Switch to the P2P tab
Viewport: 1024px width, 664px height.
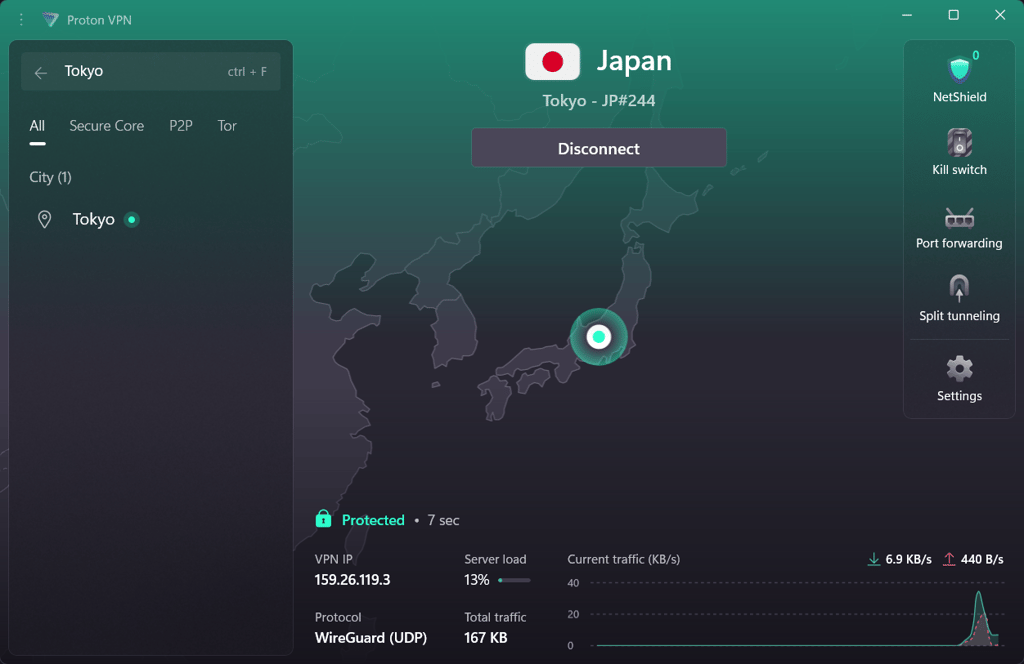click(x=181, y=126)
